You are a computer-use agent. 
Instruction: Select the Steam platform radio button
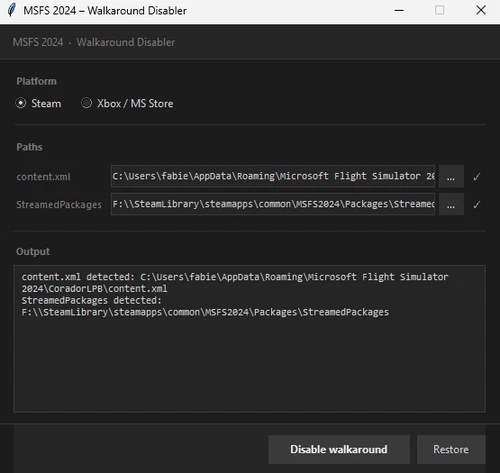[21, 103]
